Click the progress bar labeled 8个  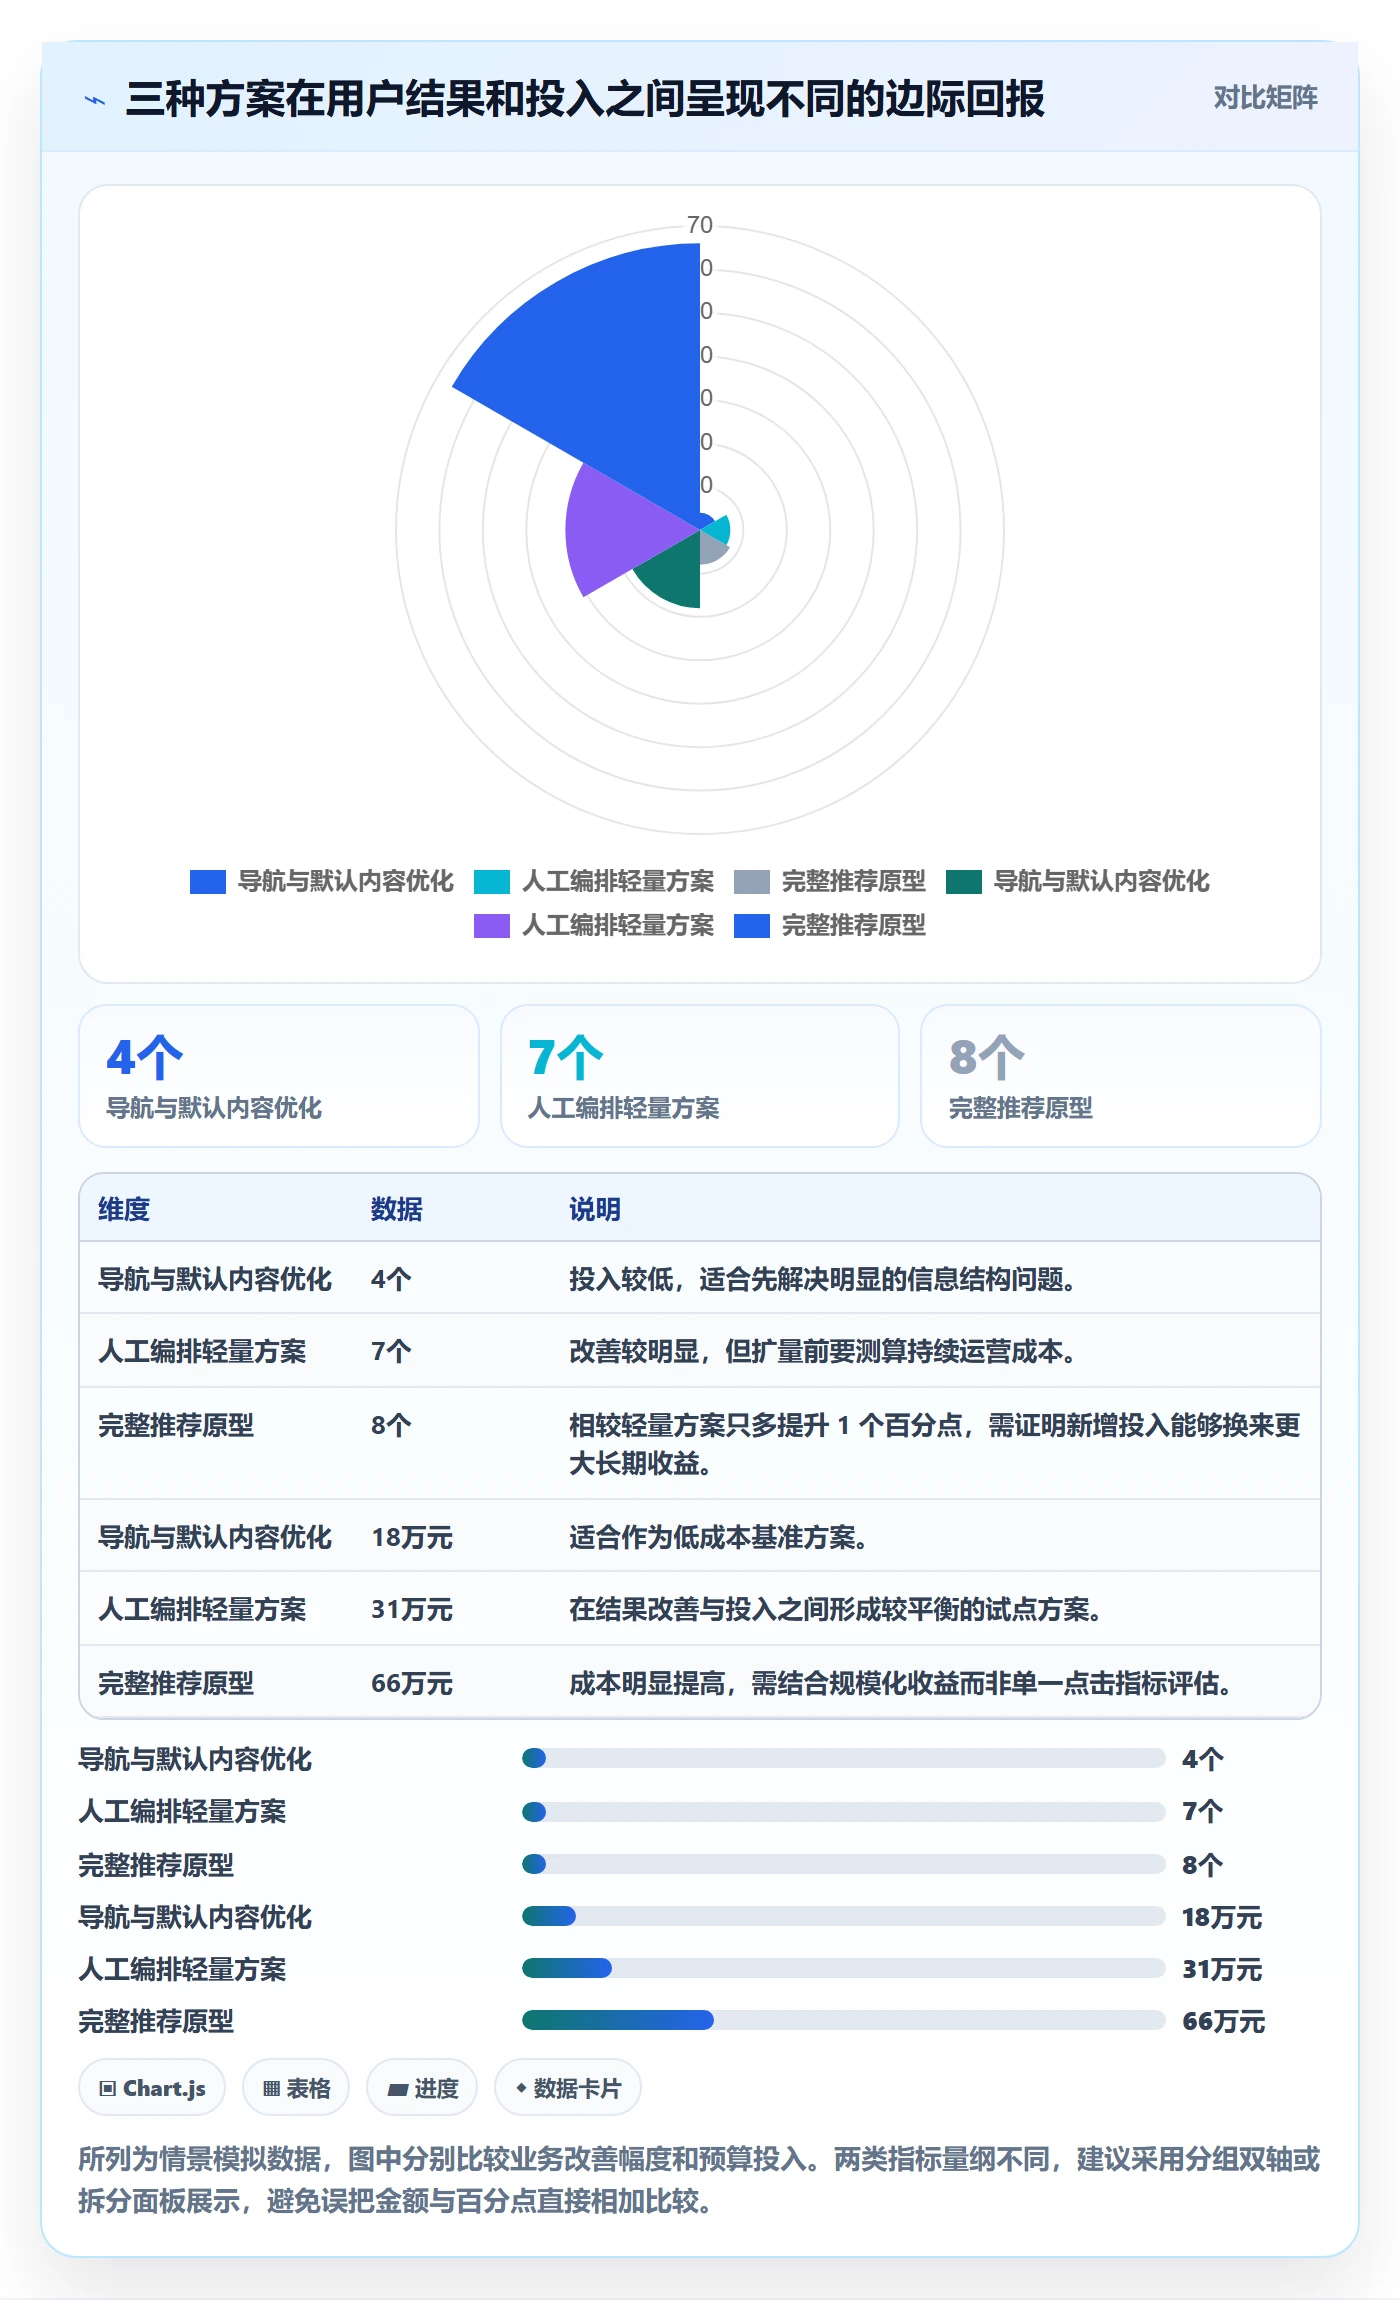[843, 1864]
